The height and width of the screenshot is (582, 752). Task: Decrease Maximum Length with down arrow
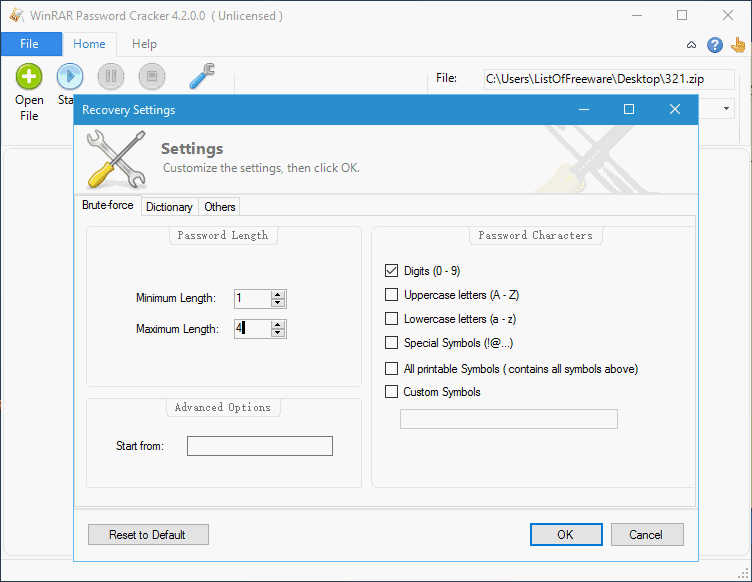coord(278,333)
